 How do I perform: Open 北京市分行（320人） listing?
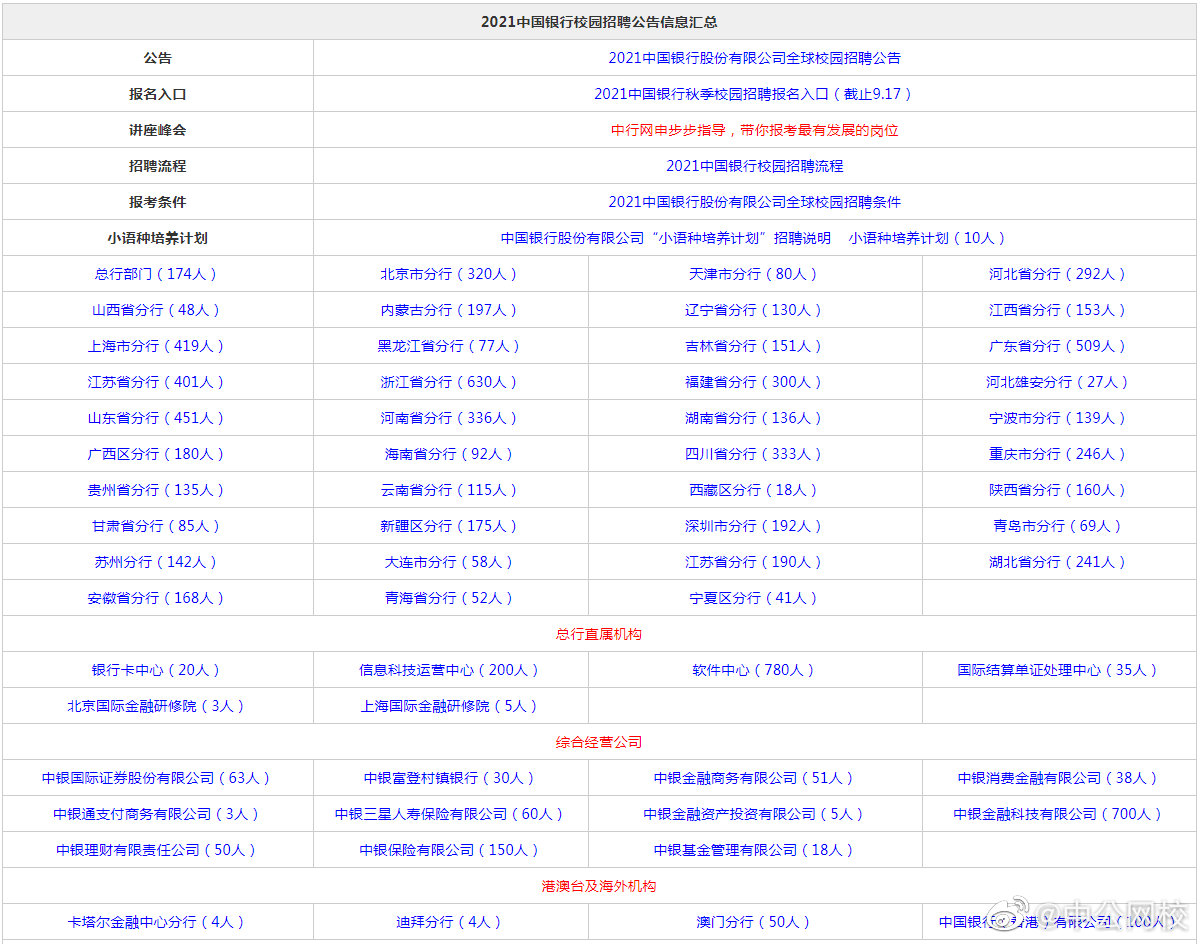(x=449, y=274)
